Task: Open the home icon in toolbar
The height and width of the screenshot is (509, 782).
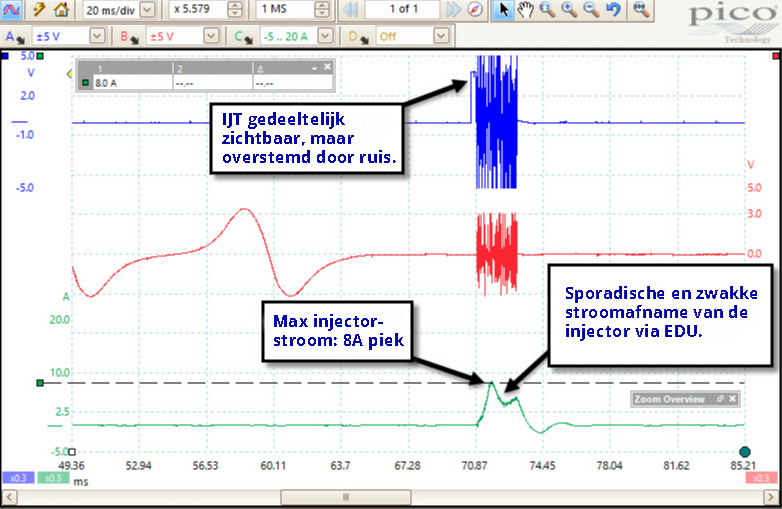Action: tap(61, 9)
